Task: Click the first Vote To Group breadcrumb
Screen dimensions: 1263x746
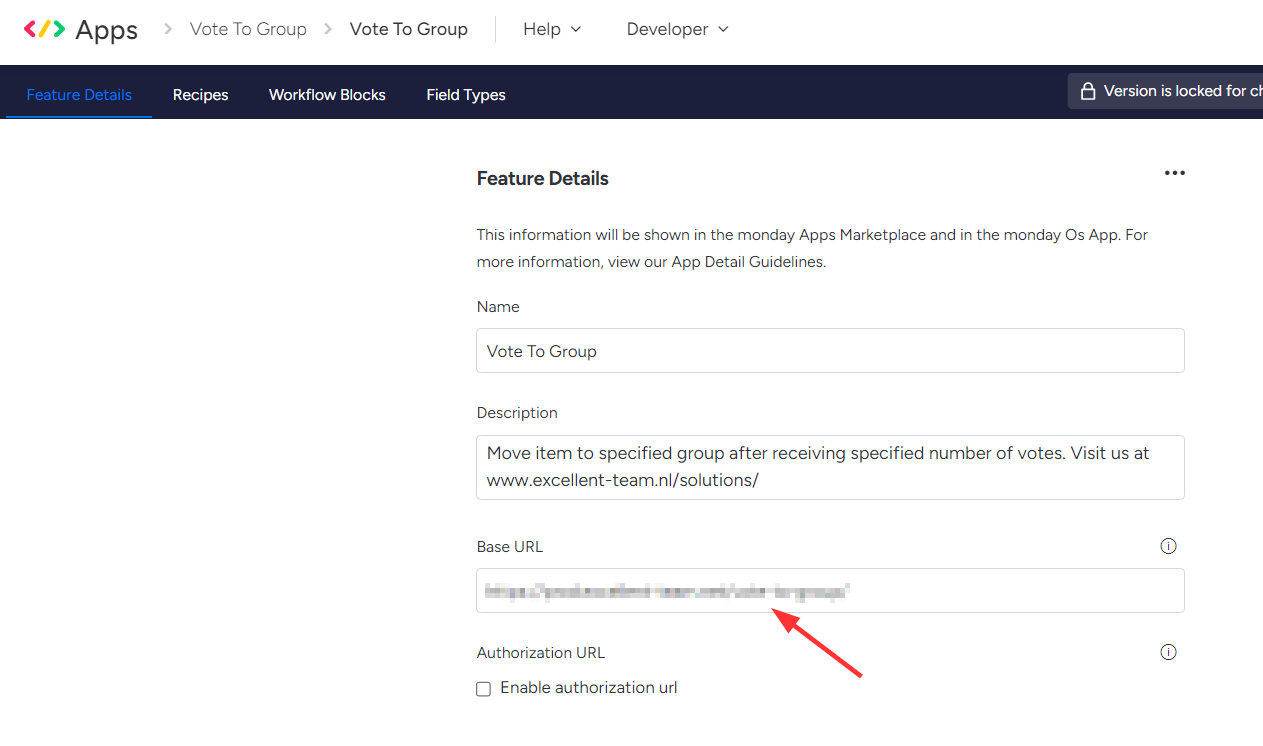Action: click(248, 29)
